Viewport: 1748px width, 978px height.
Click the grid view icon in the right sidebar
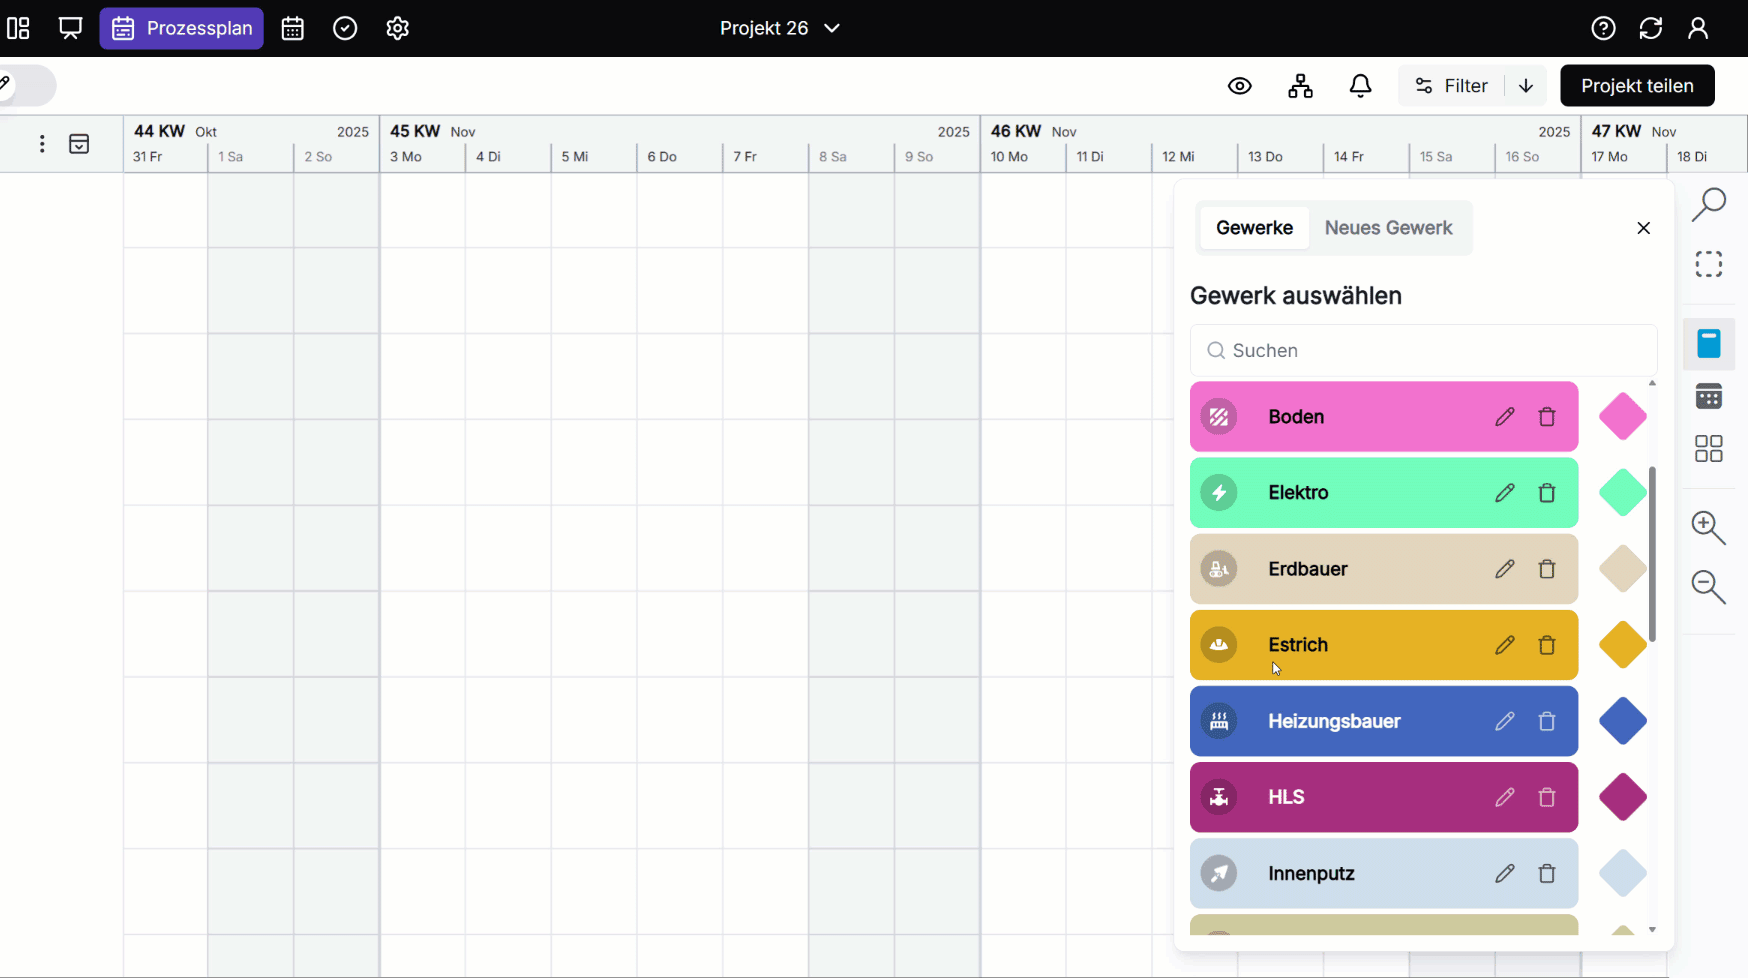(x=1709, y=448)
